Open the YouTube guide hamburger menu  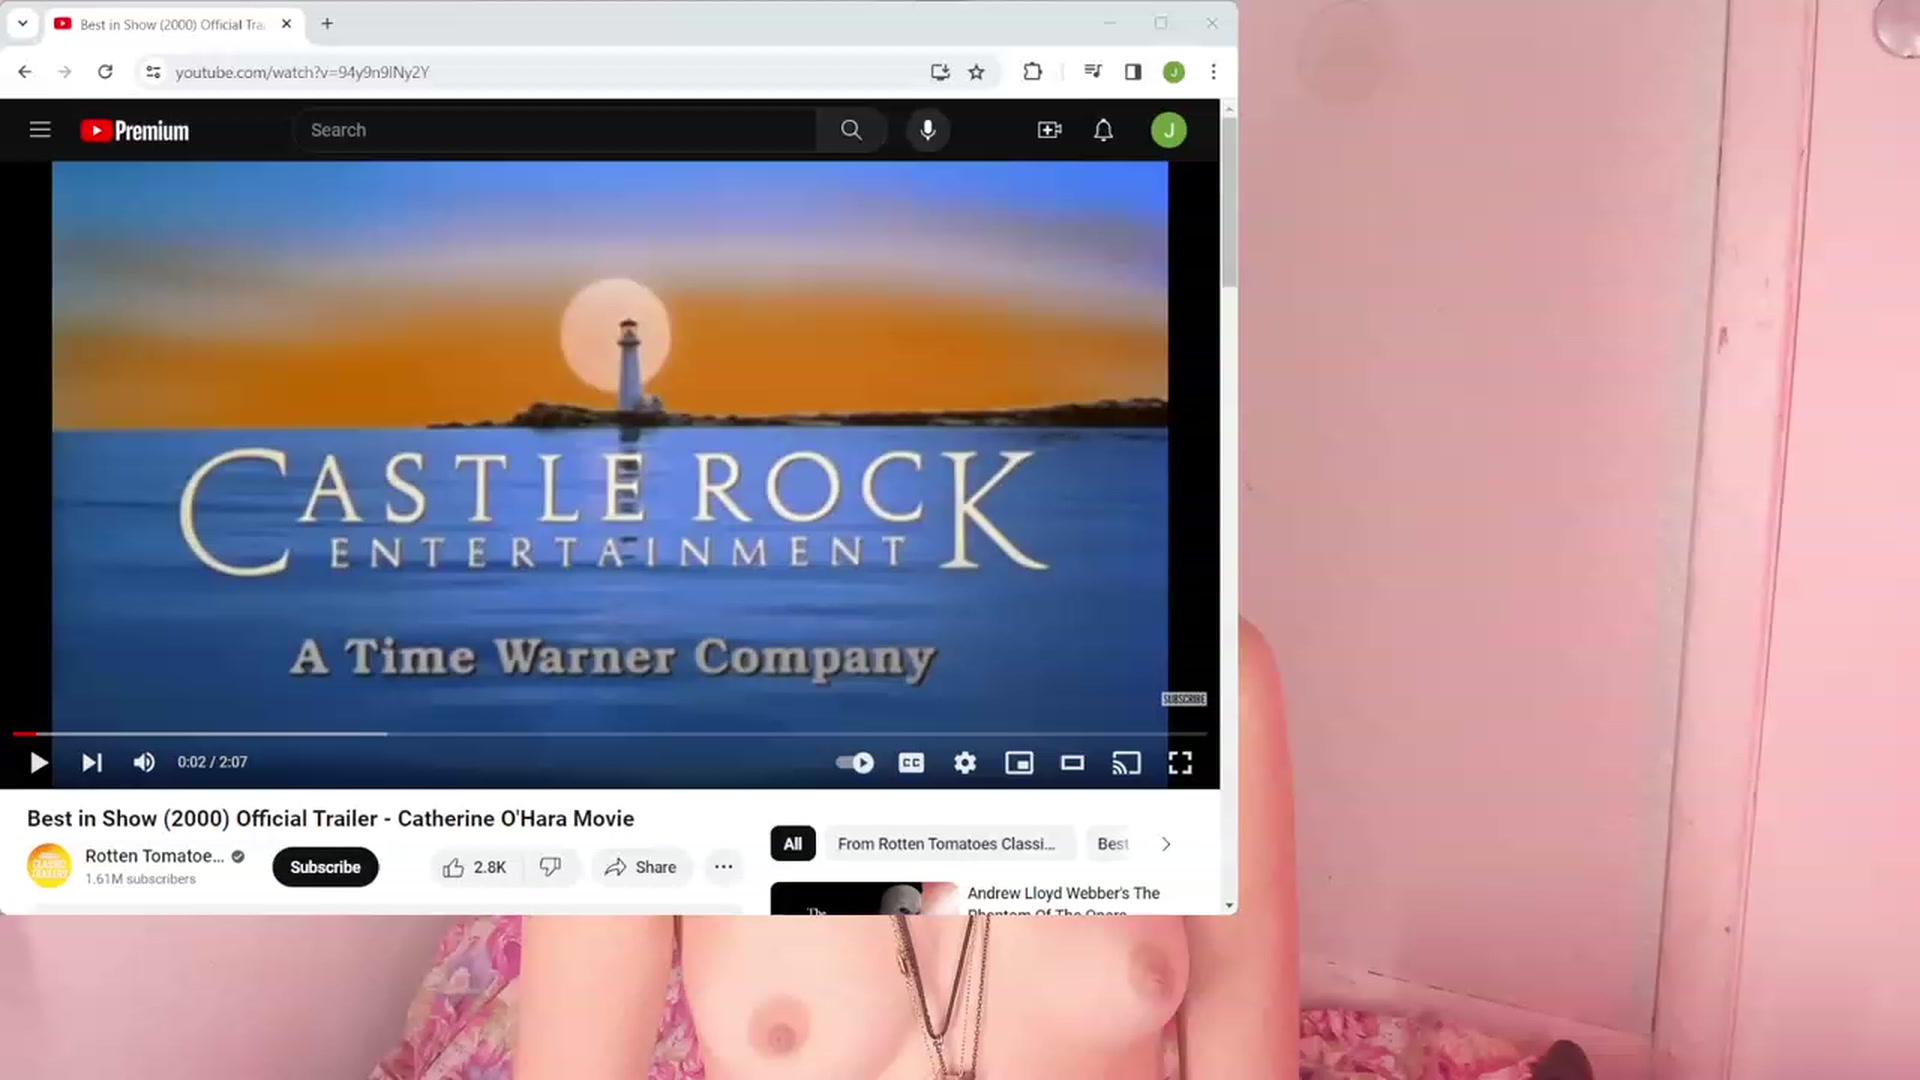pyautogui.click(x=40, y=130)
